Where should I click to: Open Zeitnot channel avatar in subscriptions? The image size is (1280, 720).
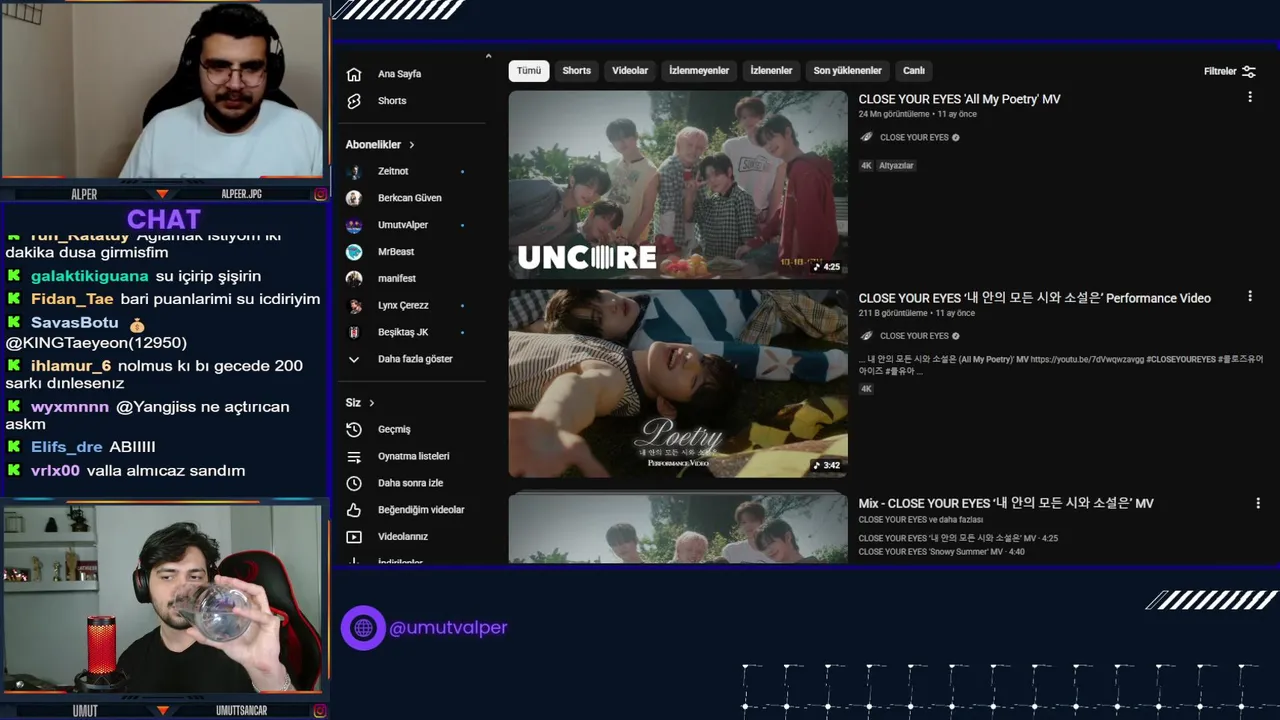point(354,171)
